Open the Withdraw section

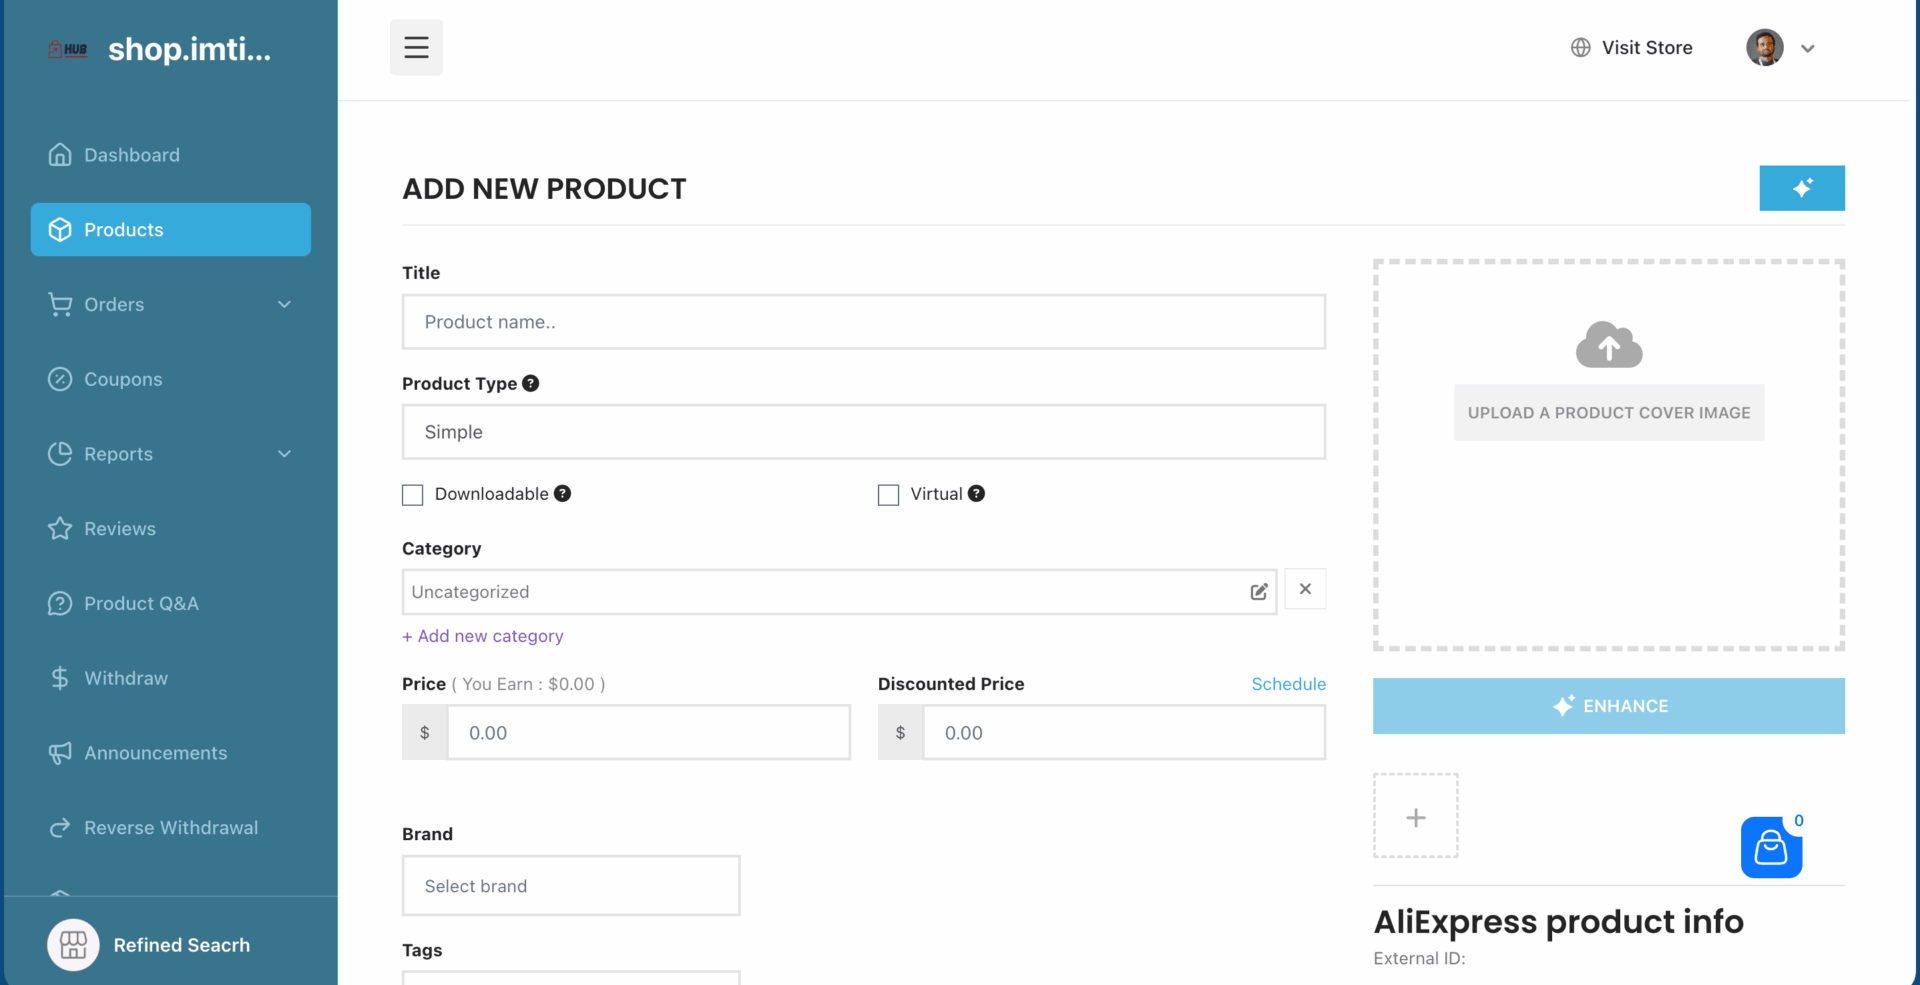point(126,678)
